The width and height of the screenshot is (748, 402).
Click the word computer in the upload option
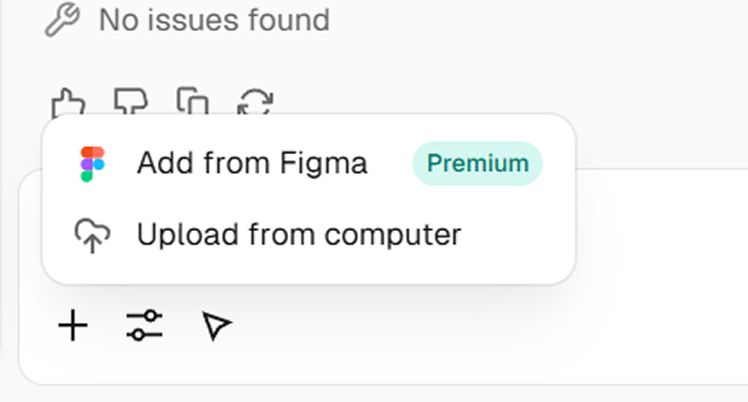(x=393, y=235)
